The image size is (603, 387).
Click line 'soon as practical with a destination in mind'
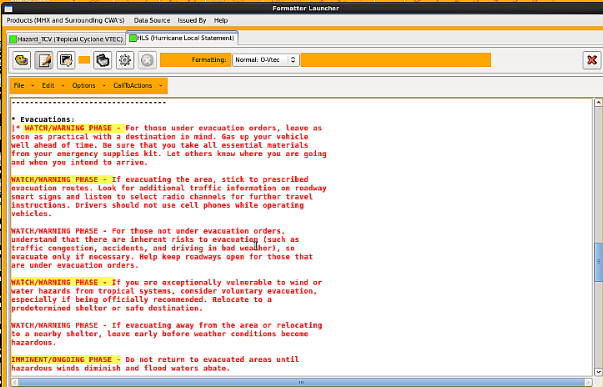tap(160, 137)
